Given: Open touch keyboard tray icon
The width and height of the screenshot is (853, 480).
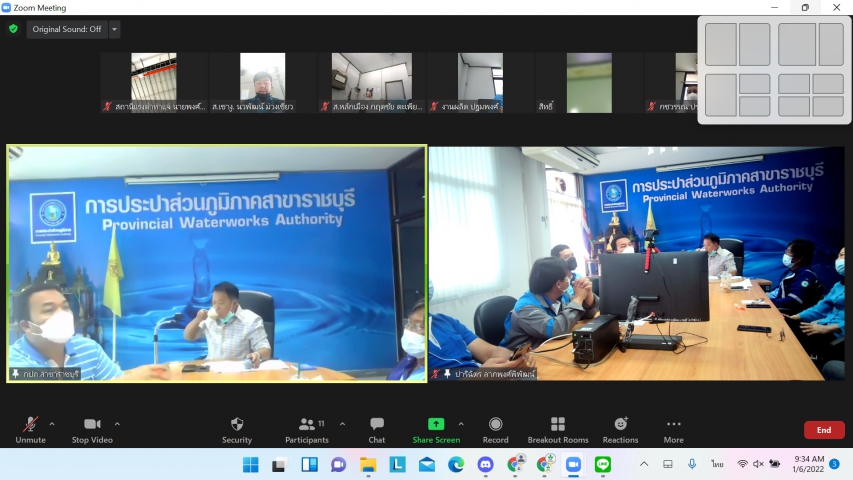Looking at the screenshot, I should click(x=667, y=464).
